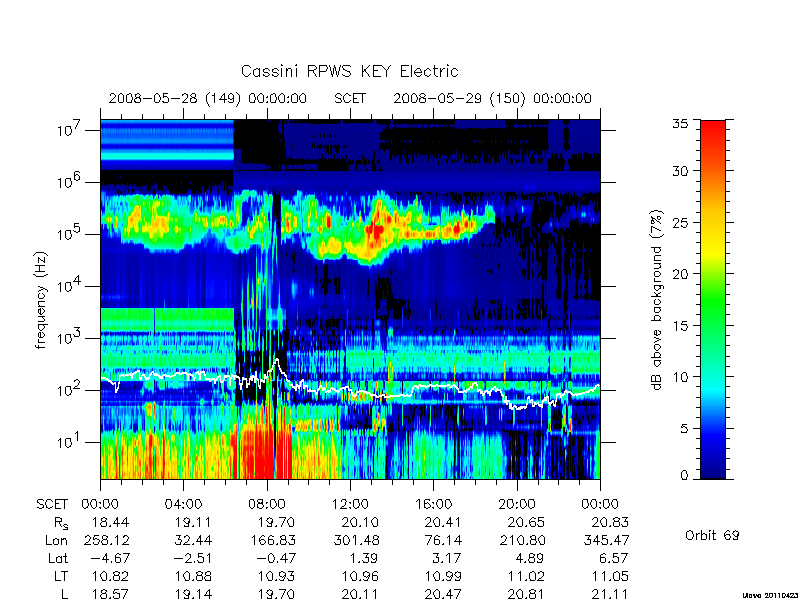This screenshot has width=800, height=600.
Task: Click the LT value 10.82
Action: click(110, 577)
